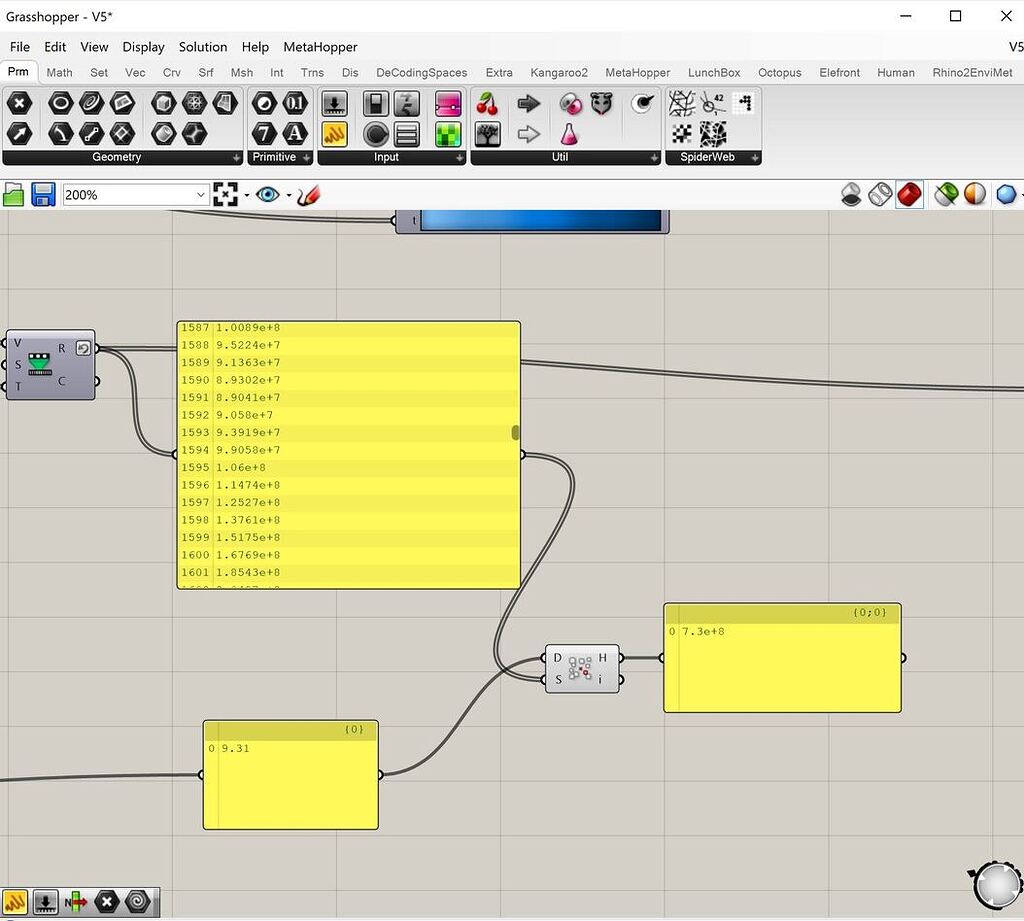This screenshot has width=1024, height=921.
Task: Enable wireframe preview using the outlined cylinder icon
Action: pos(879,194)
